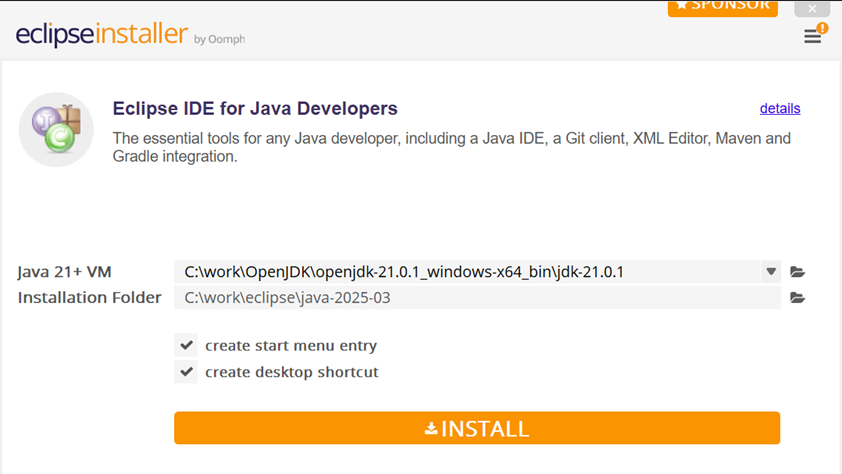Click the Java 21+ VM label

64,272
